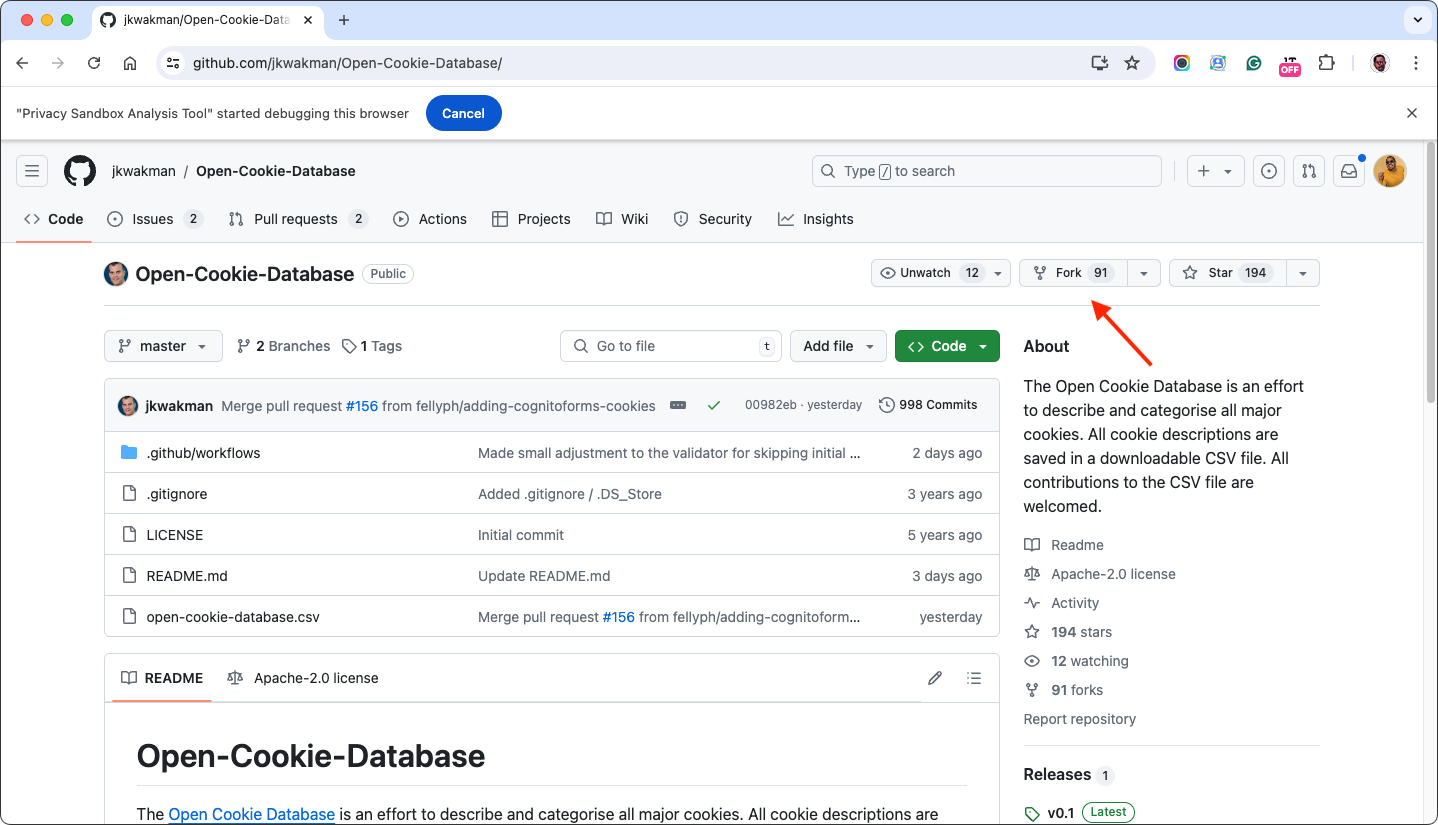
Task: View the 91 forks link in About
Action: [x=1064, y=690]
